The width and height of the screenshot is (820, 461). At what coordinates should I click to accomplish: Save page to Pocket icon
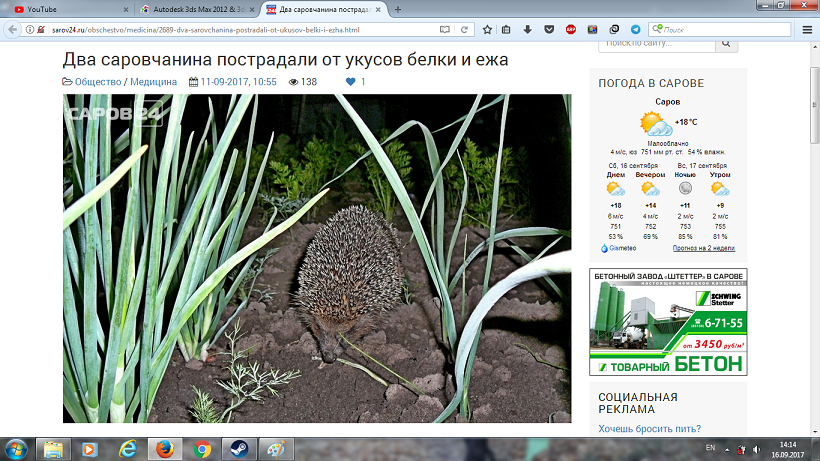tap(549, 30)
